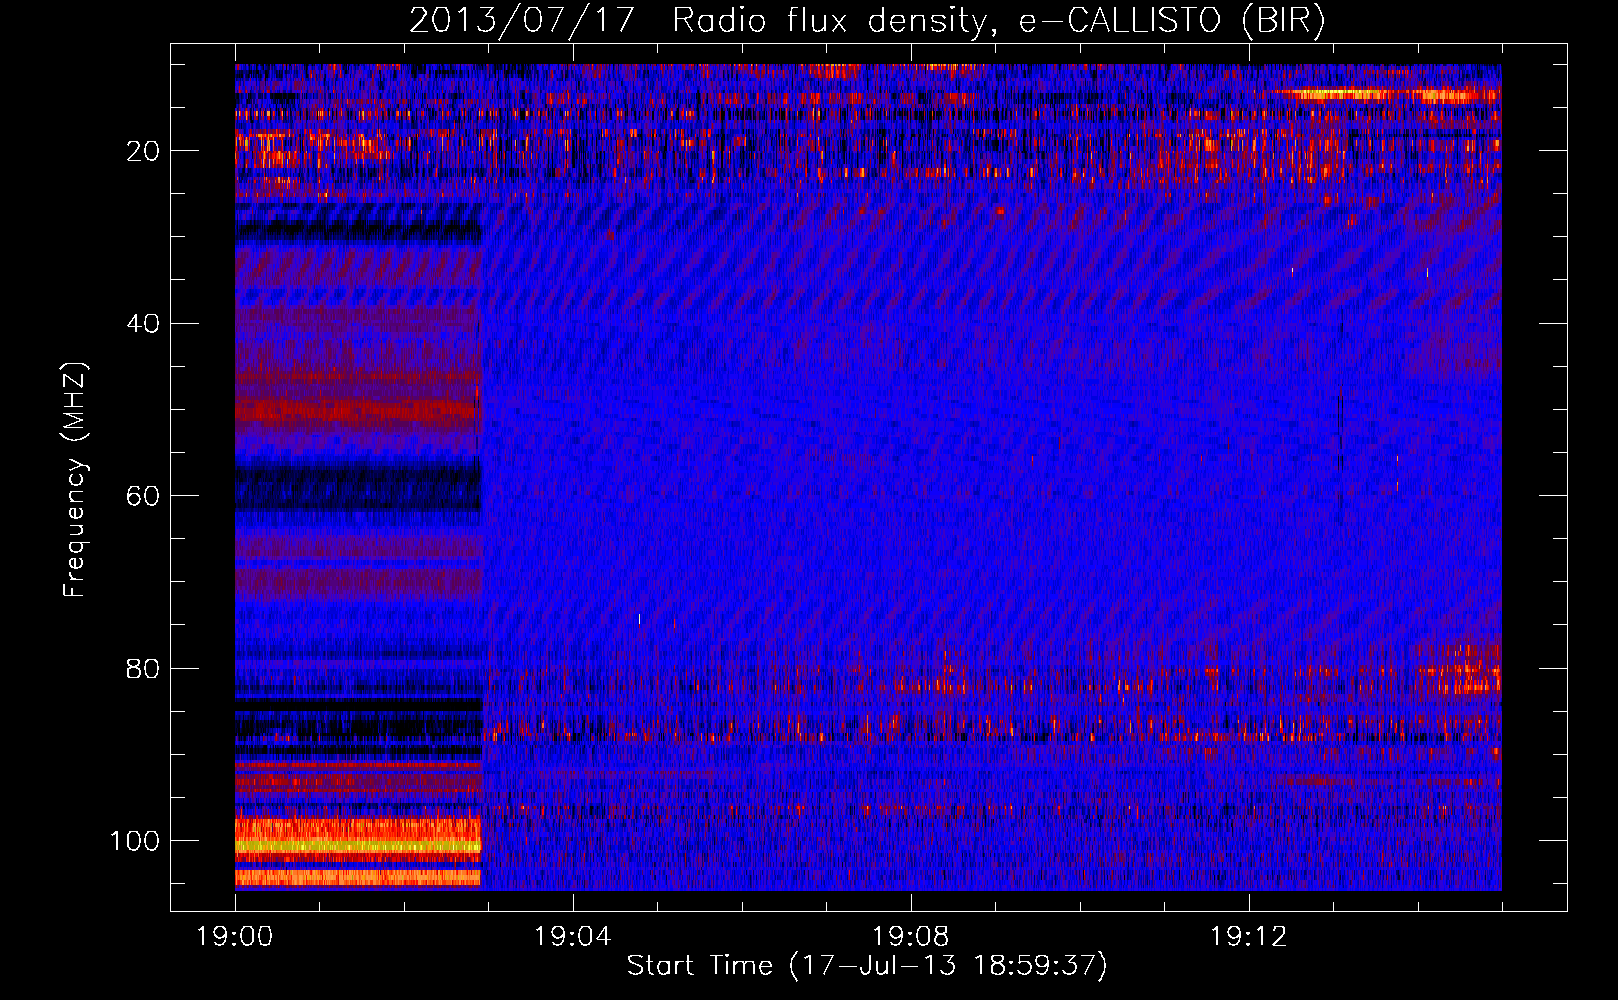Click the bright yellow band at 100 MHz
This screenshot has width=1618, height=1000.
click(358, 846)
